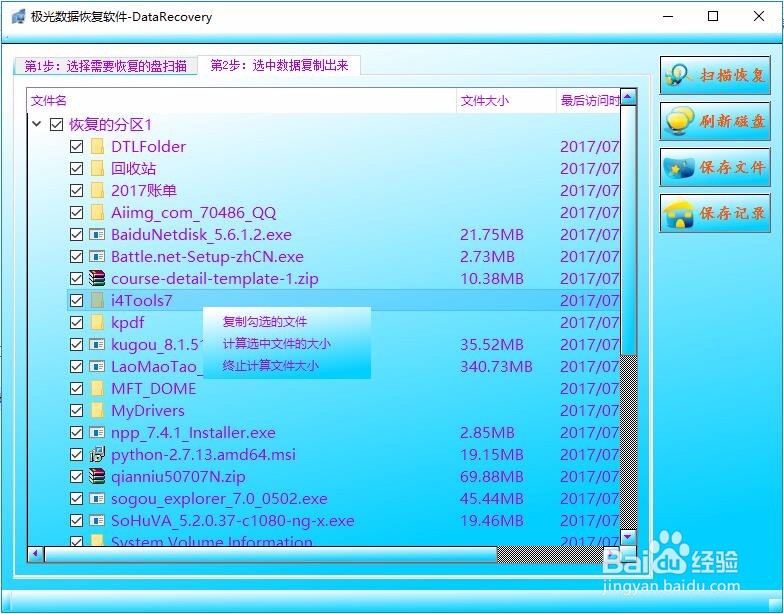Click the npp installer exe icon
The width and height of the screenshot is (784, 614).
pyautogui.click(x=97, y=432)
